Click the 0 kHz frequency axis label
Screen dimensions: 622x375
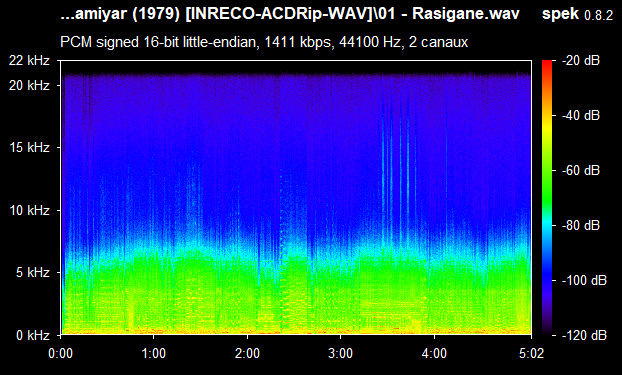tap(33, 335)
